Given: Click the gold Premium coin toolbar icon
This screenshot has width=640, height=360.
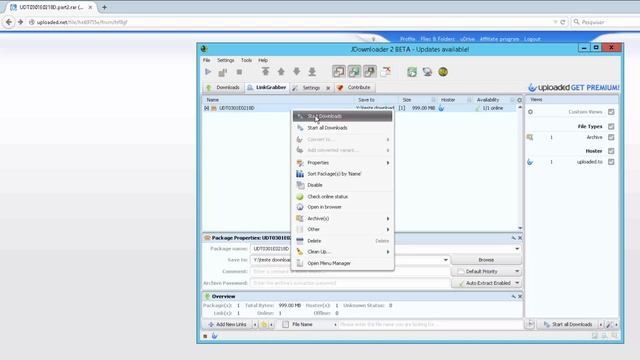Looking at the screenshot, I should pos(443,72).
